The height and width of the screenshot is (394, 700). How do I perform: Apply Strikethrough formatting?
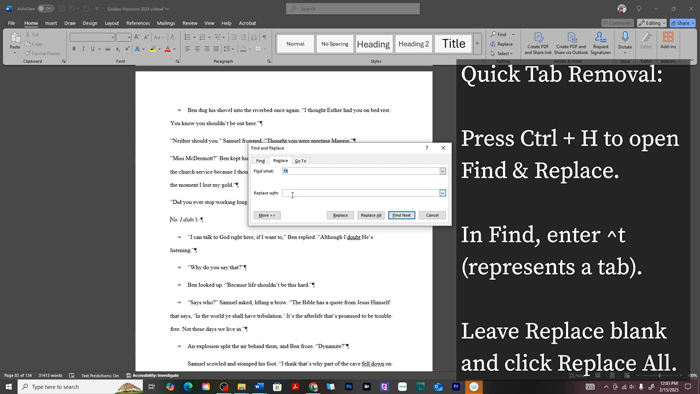click(108, 49)
